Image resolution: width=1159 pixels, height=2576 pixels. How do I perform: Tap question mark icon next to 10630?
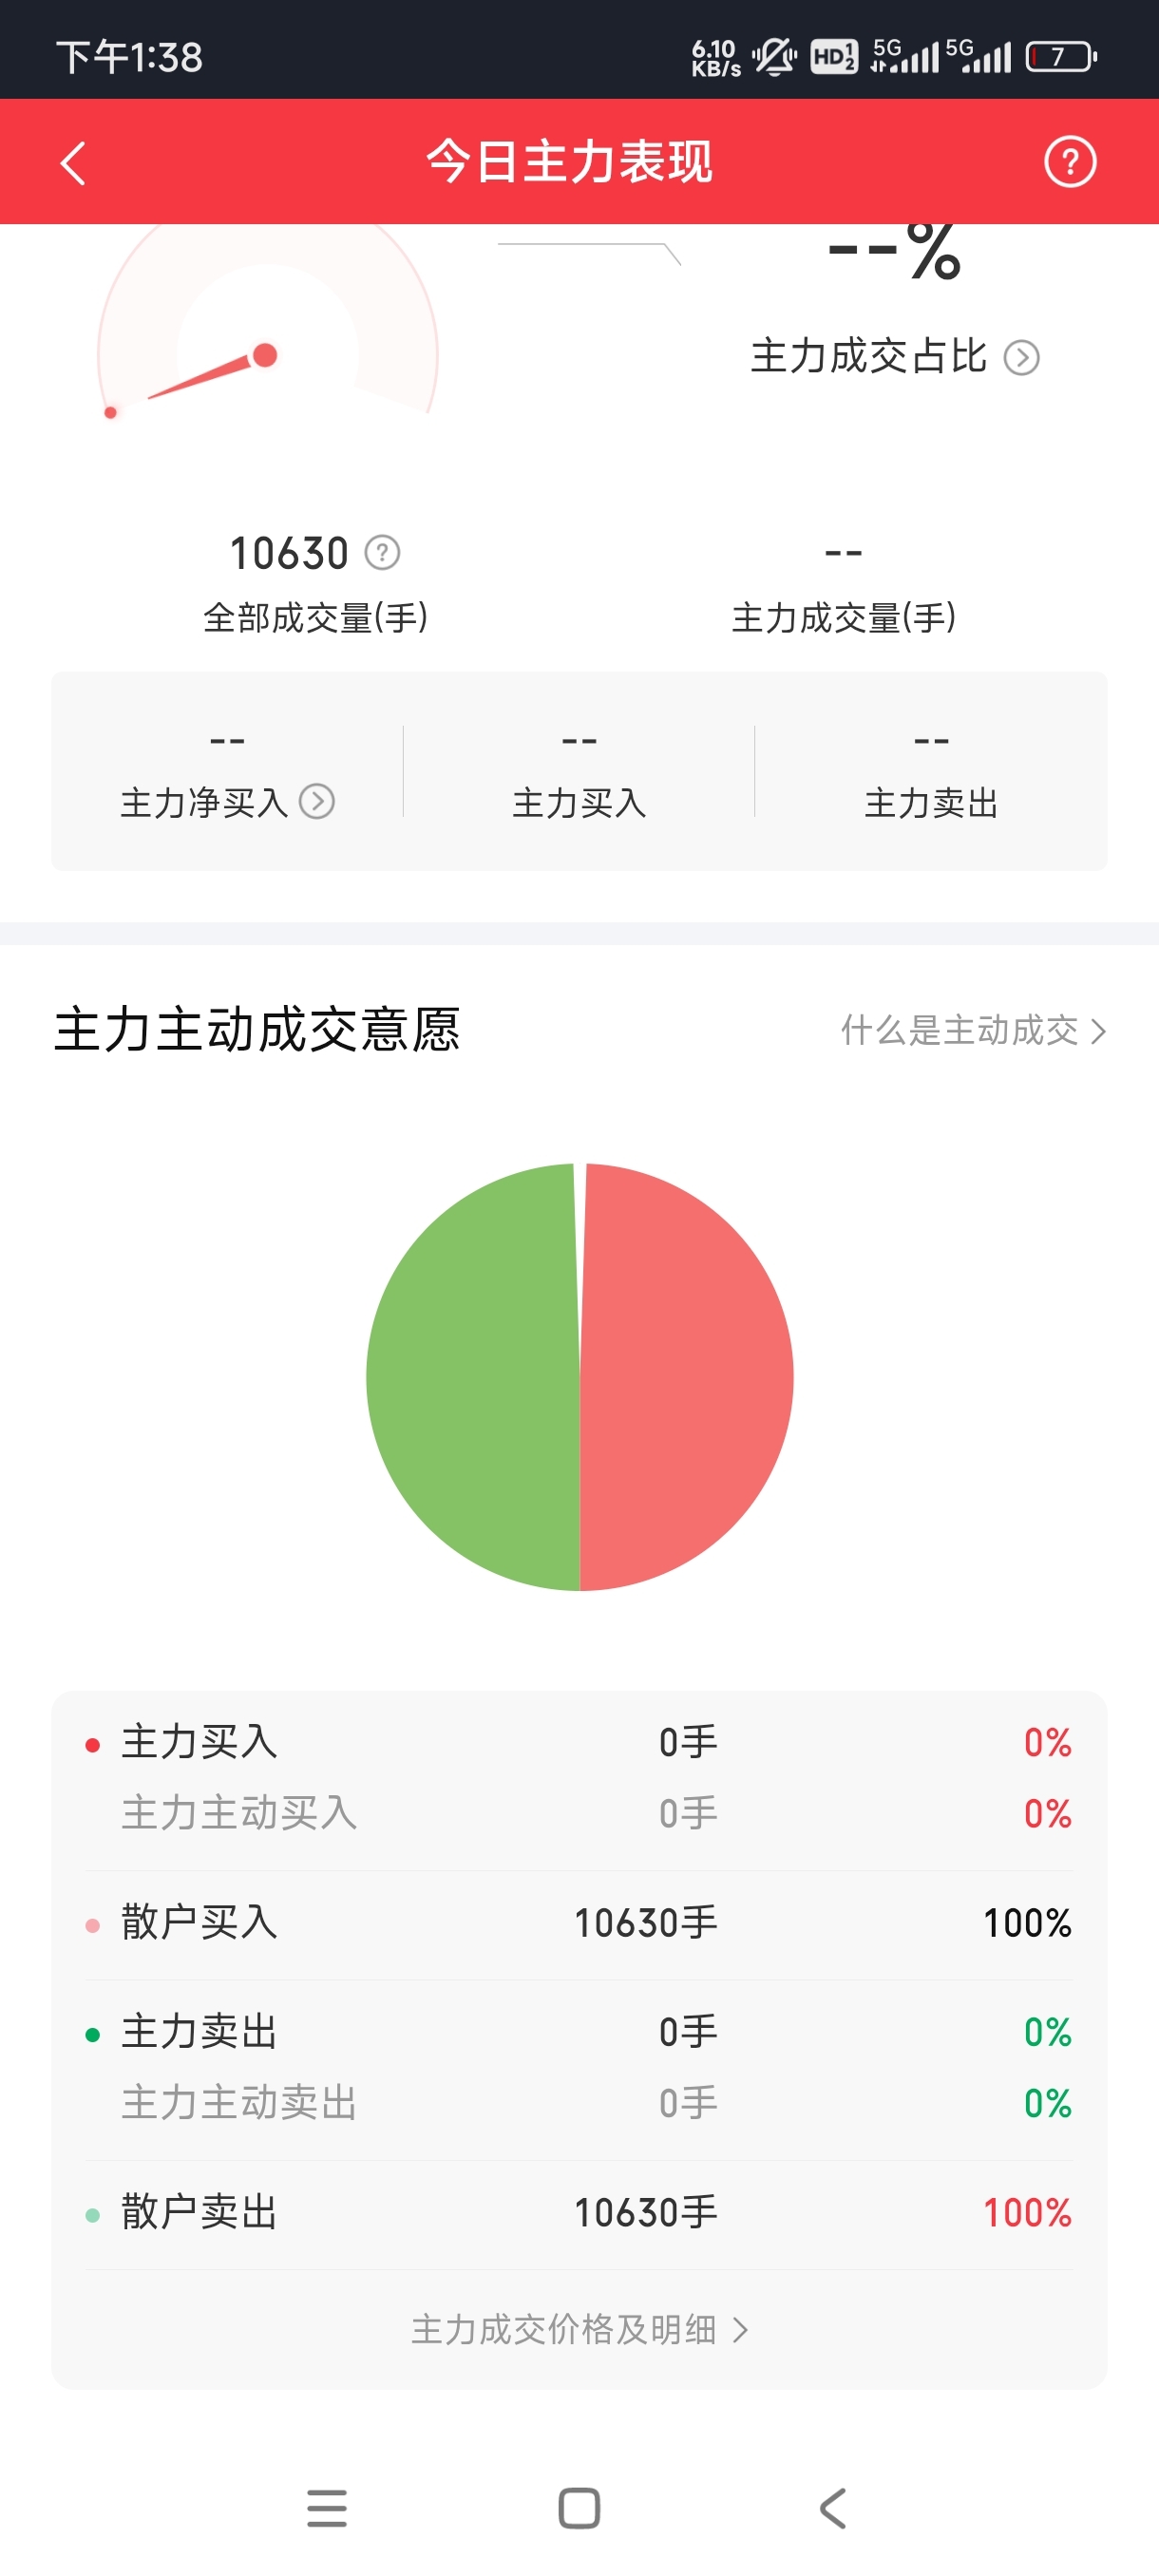382,552
